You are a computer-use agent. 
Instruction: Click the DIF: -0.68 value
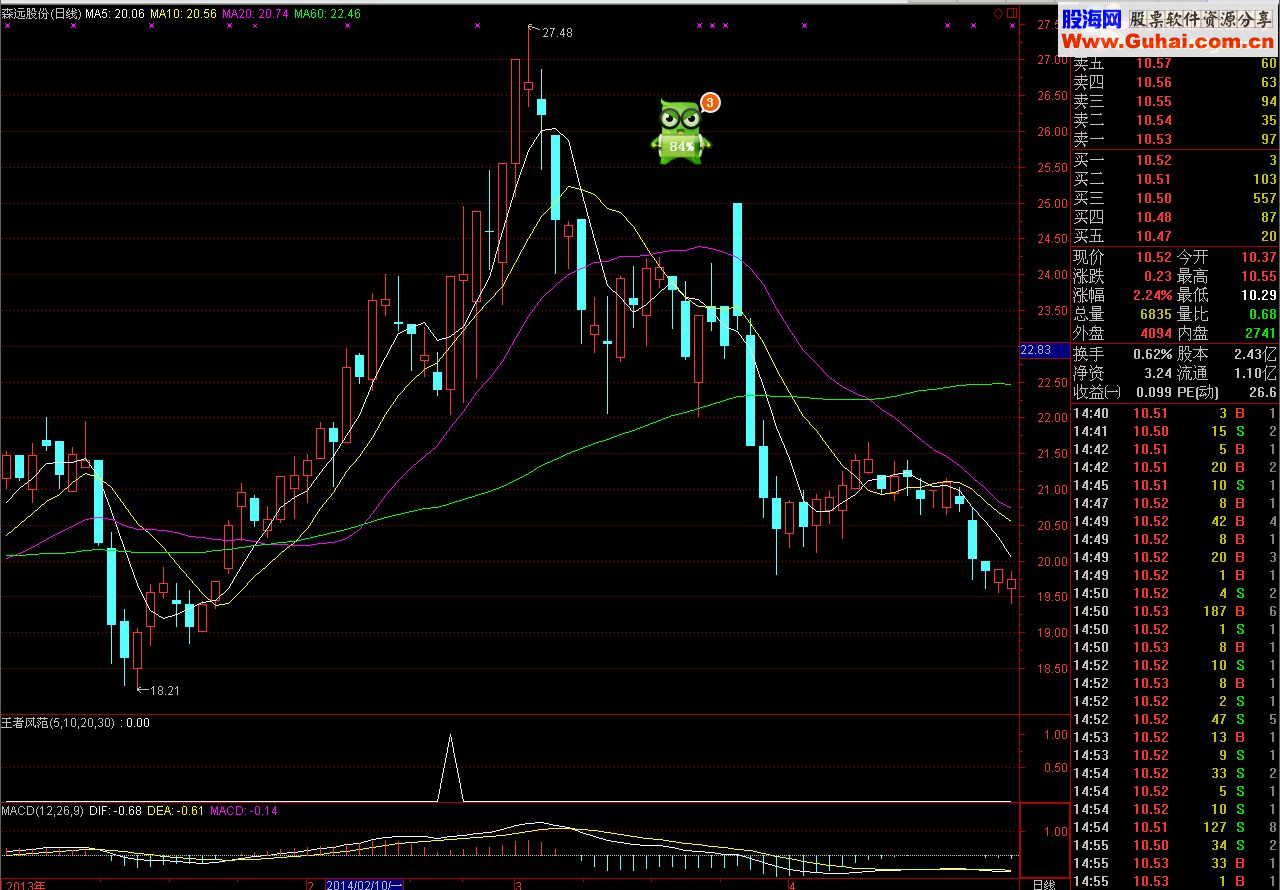click(116, 809)
